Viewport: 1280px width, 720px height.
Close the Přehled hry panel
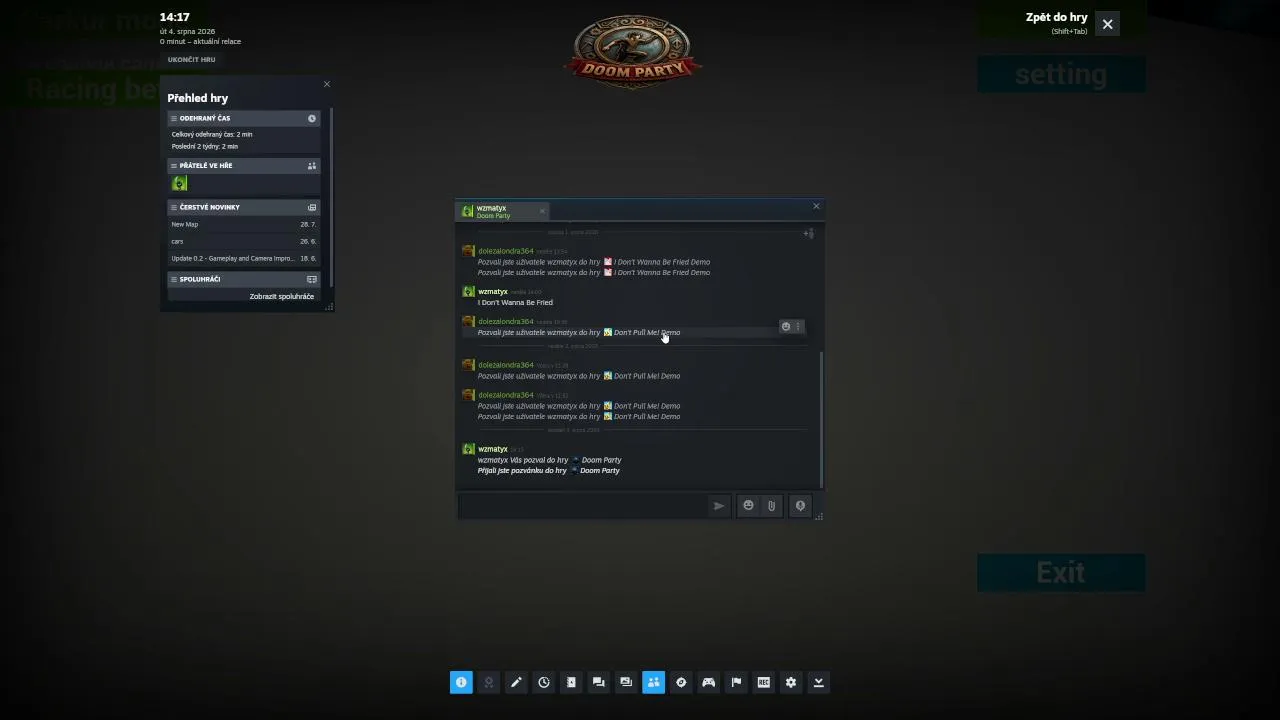coord(326,84)
